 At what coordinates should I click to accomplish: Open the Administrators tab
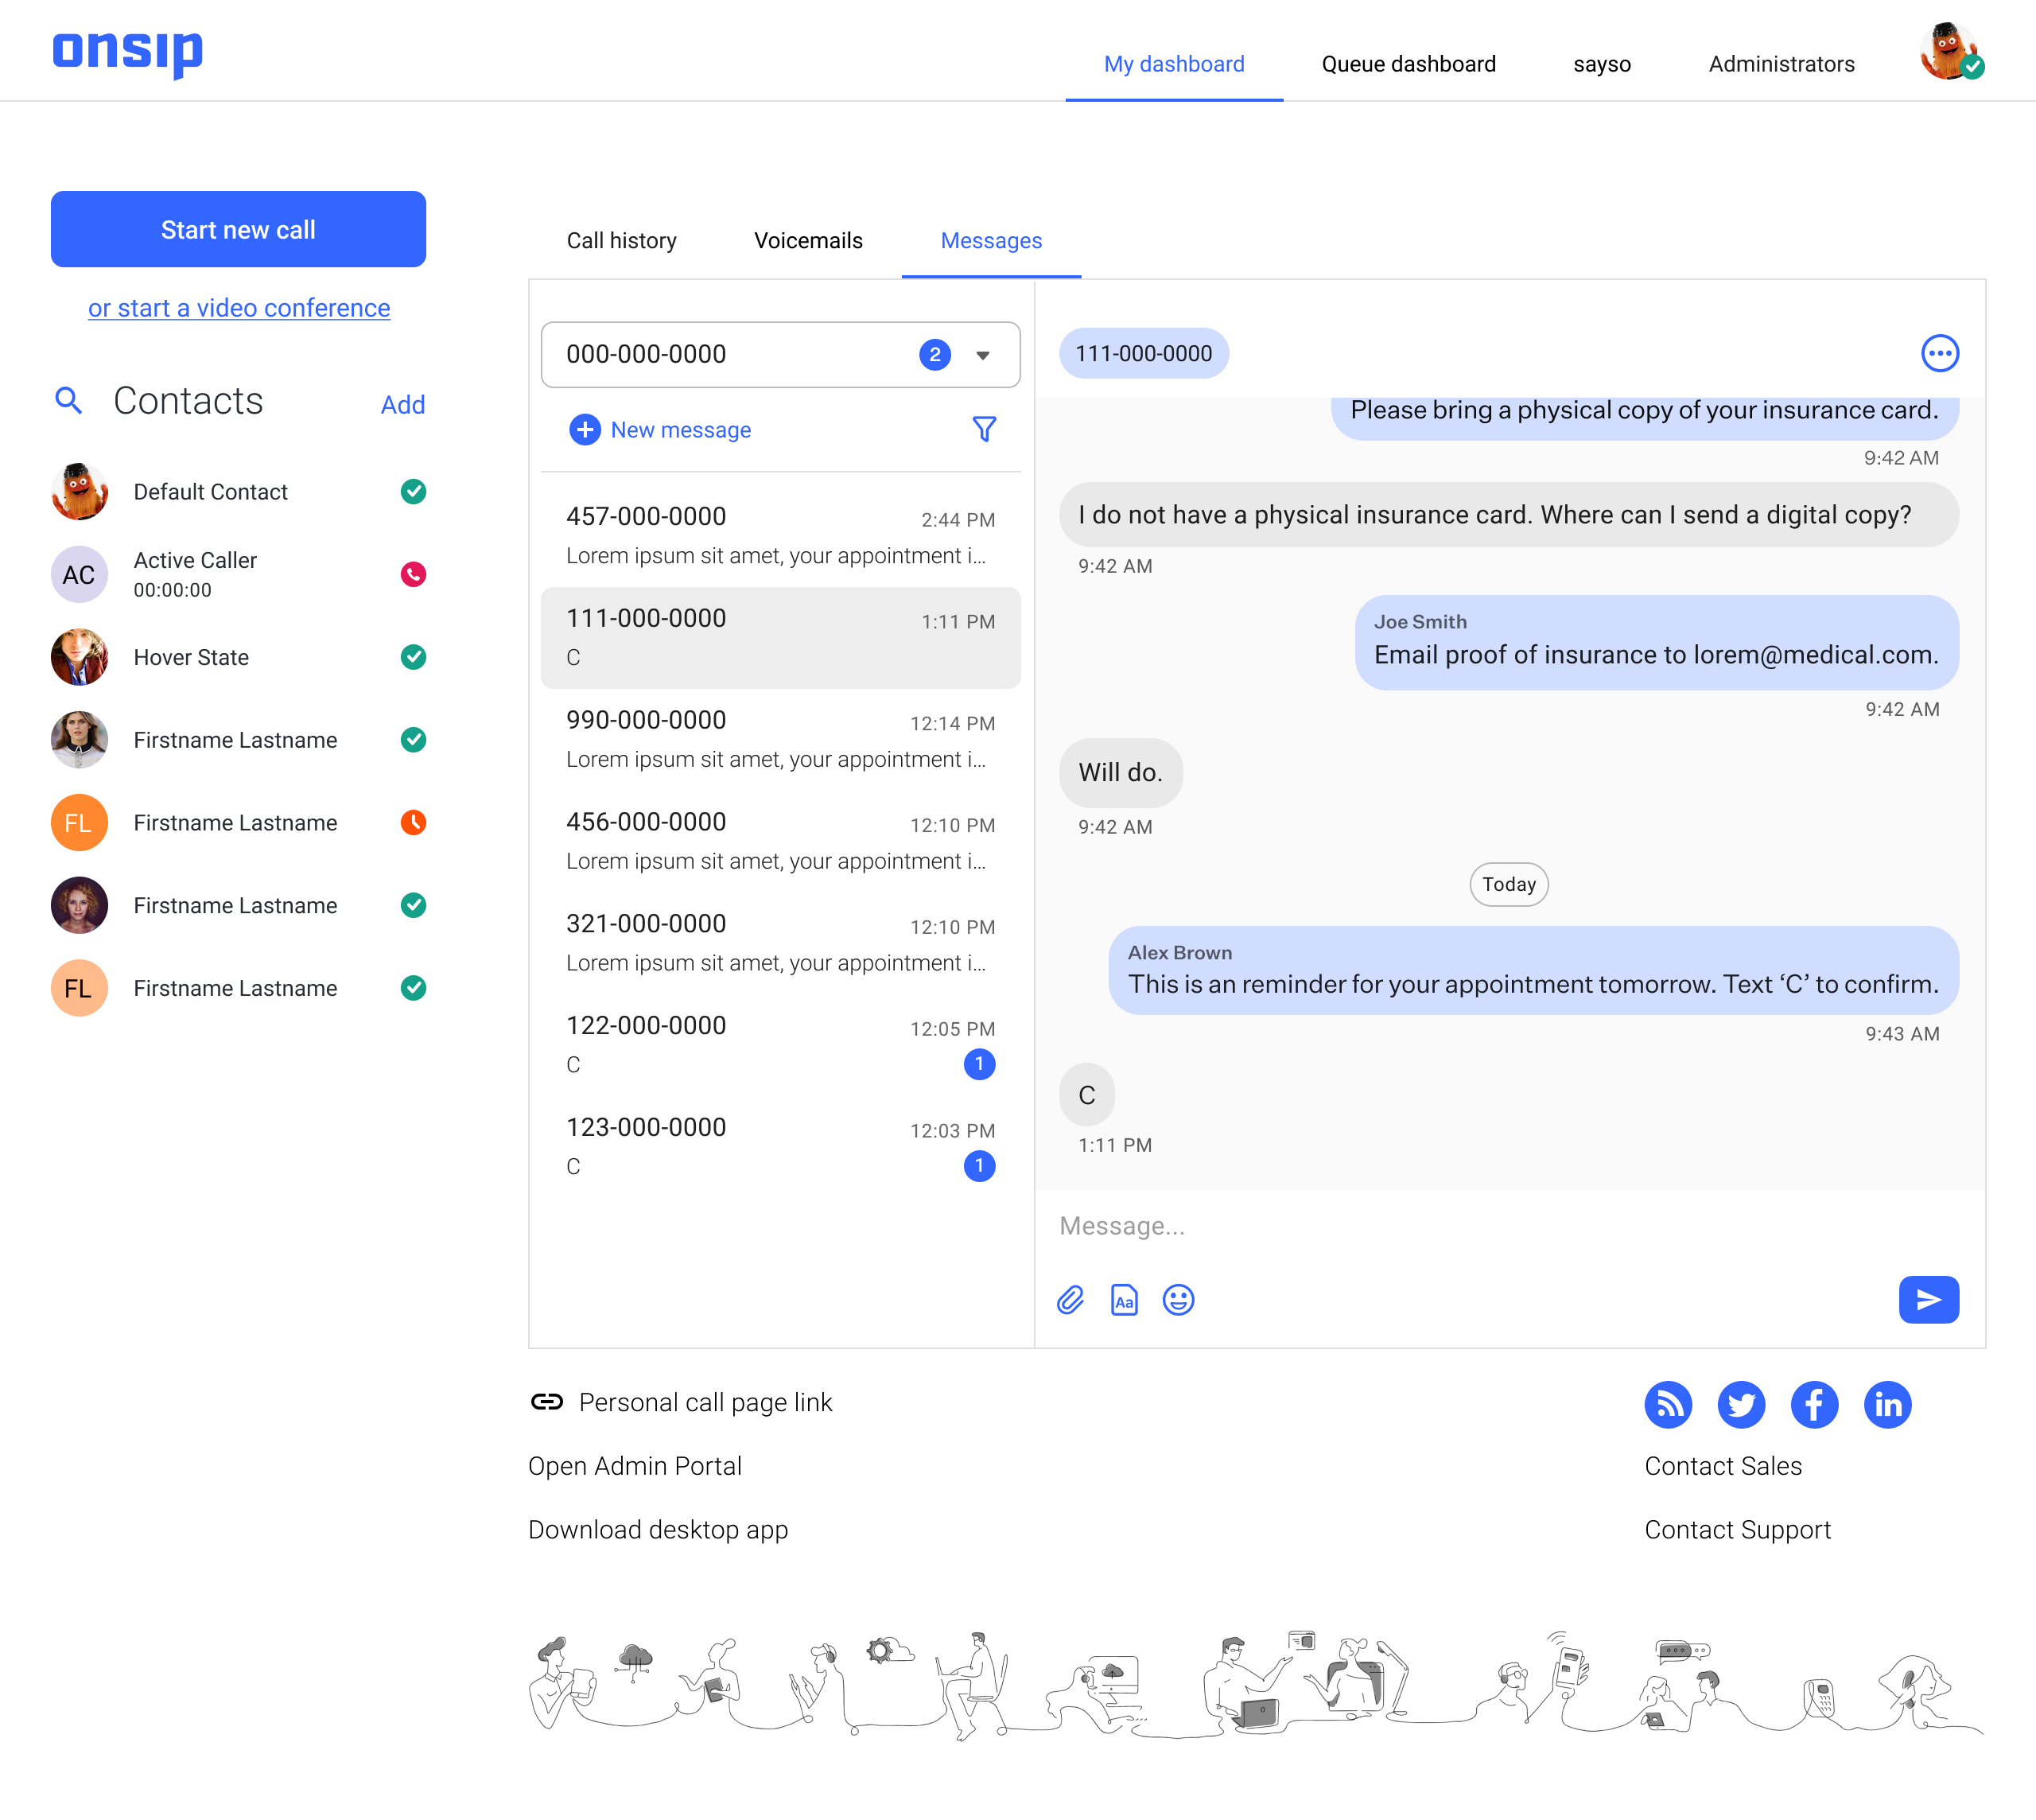tap(1781, 64)
